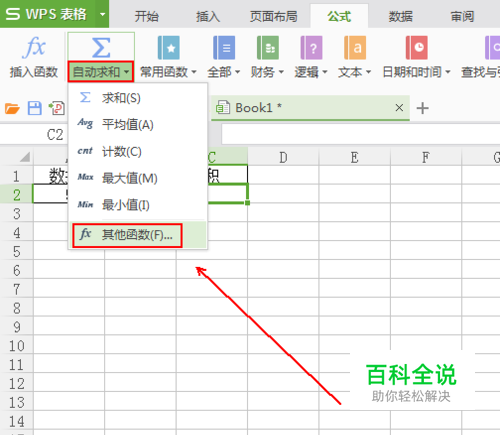Select column D header
500x435 pixels.
[x=283, y=157]
